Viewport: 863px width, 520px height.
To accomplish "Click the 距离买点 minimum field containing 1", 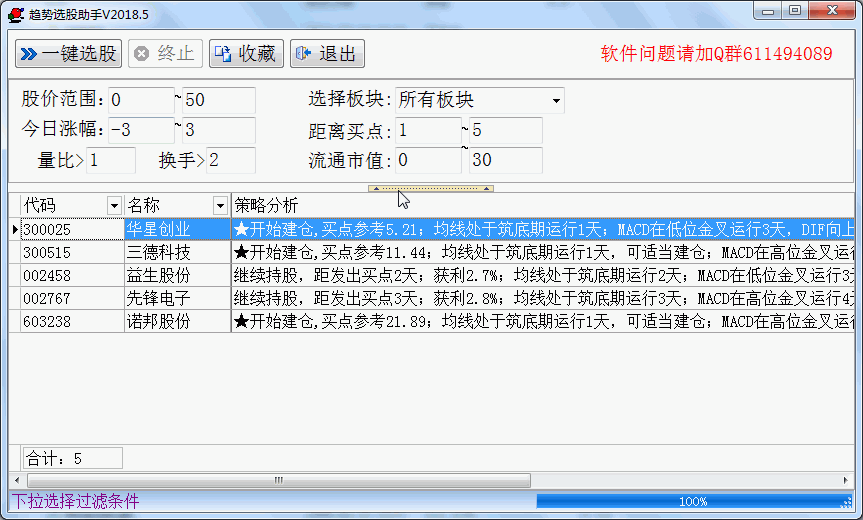I will tap(428, 130).
